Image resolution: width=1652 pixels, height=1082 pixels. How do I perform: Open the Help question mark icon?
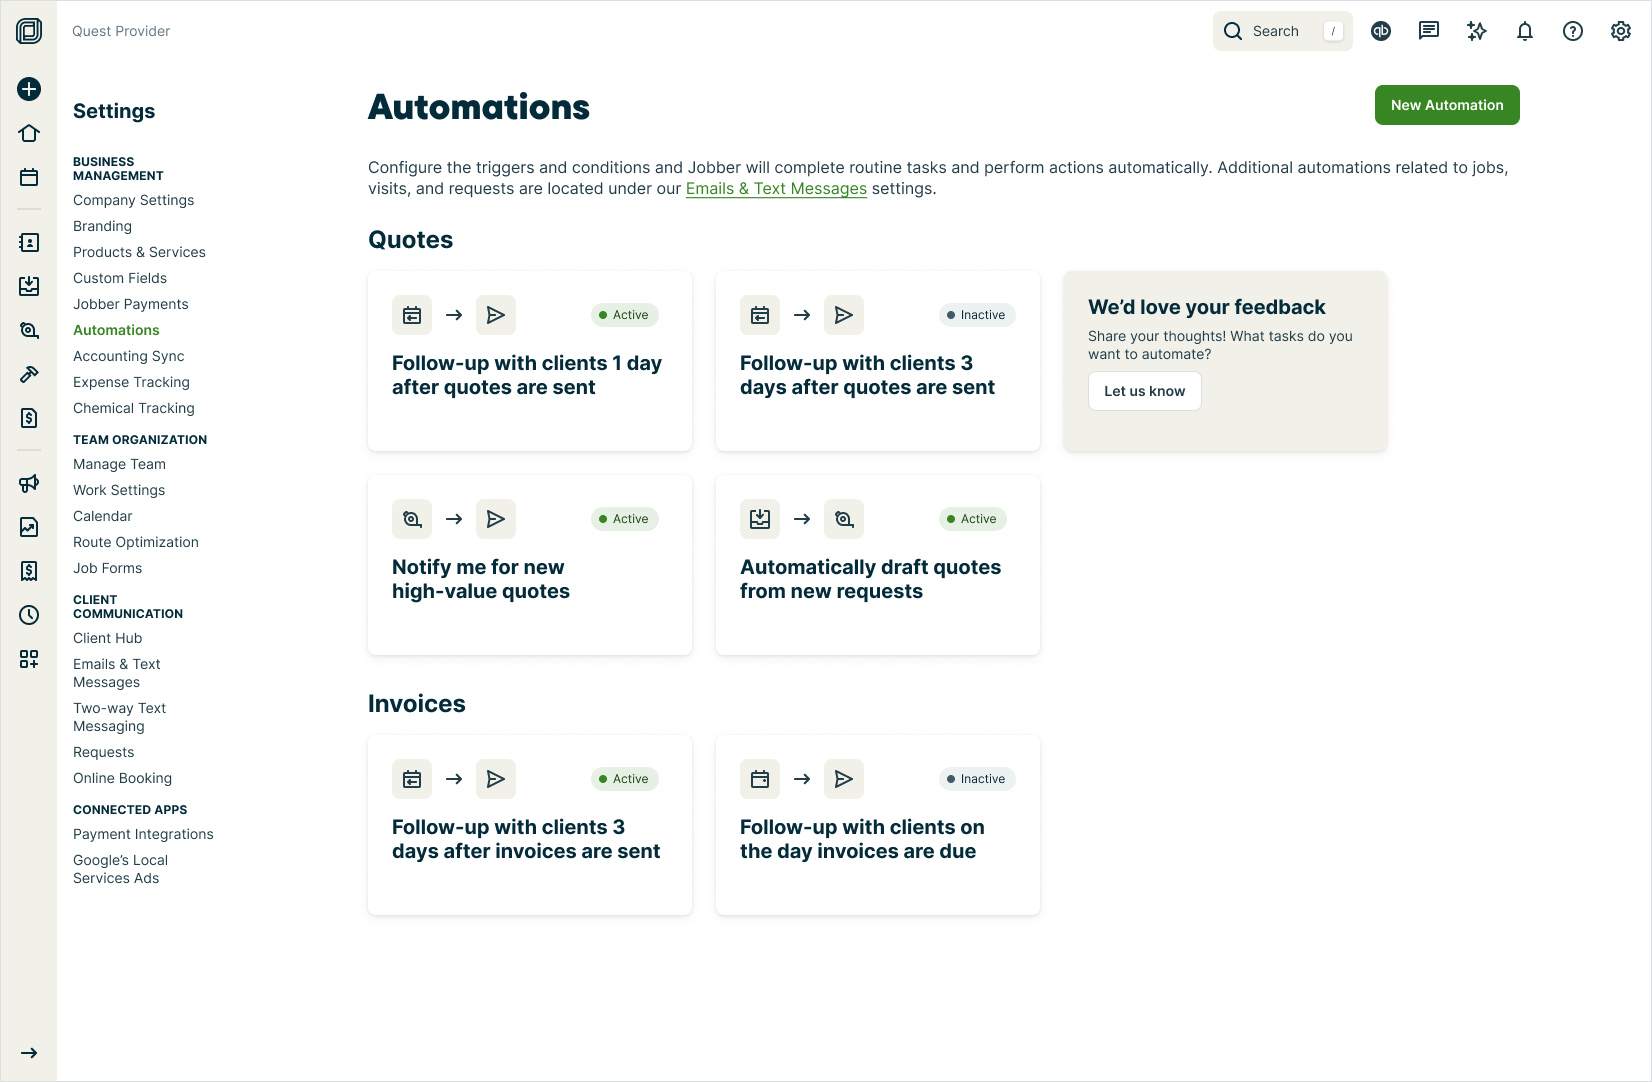[x=1572, y=31]
